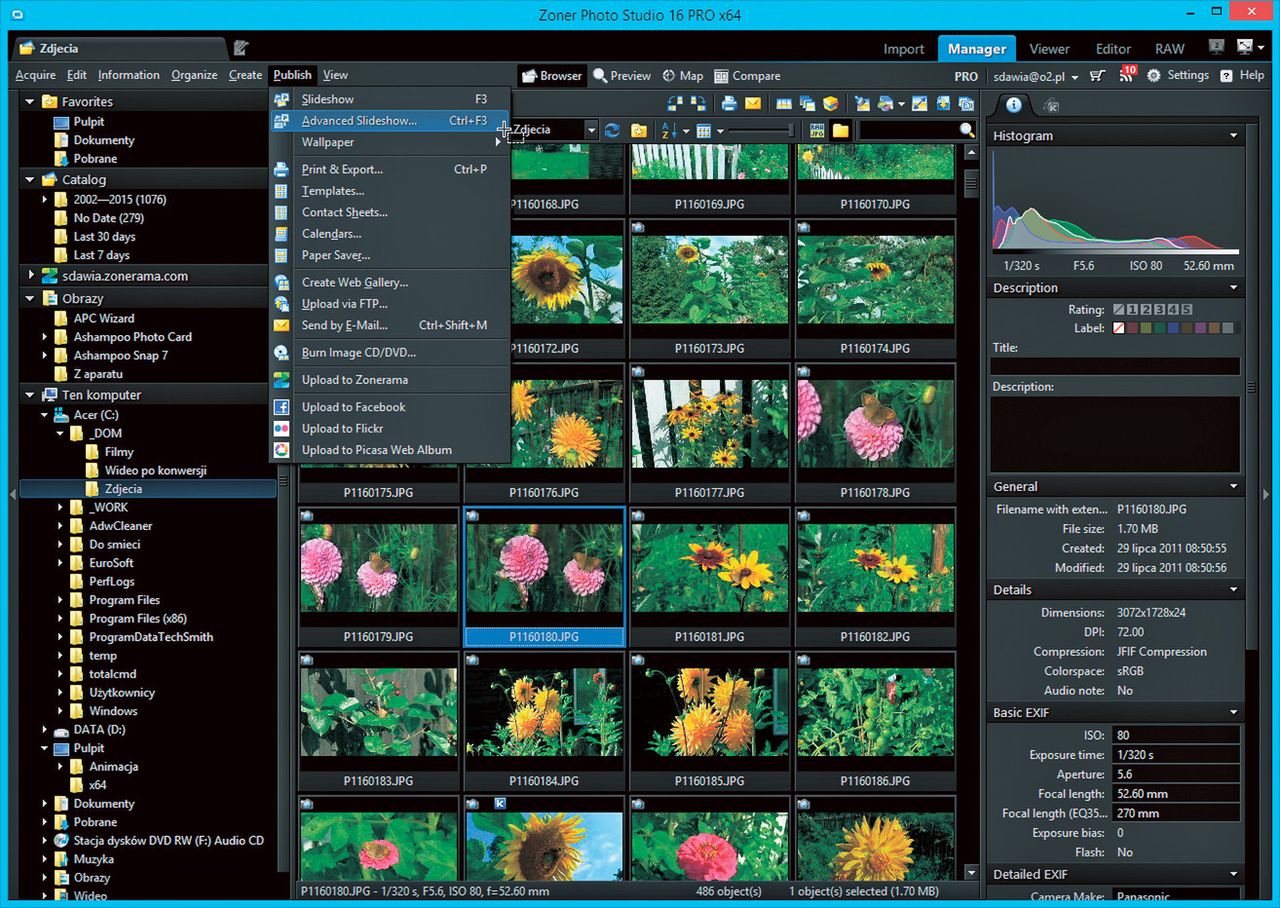Open the Calendars entry in the Publish menu
The height and width of the screenshot is (908, 1280).
(x=390, y=234)
